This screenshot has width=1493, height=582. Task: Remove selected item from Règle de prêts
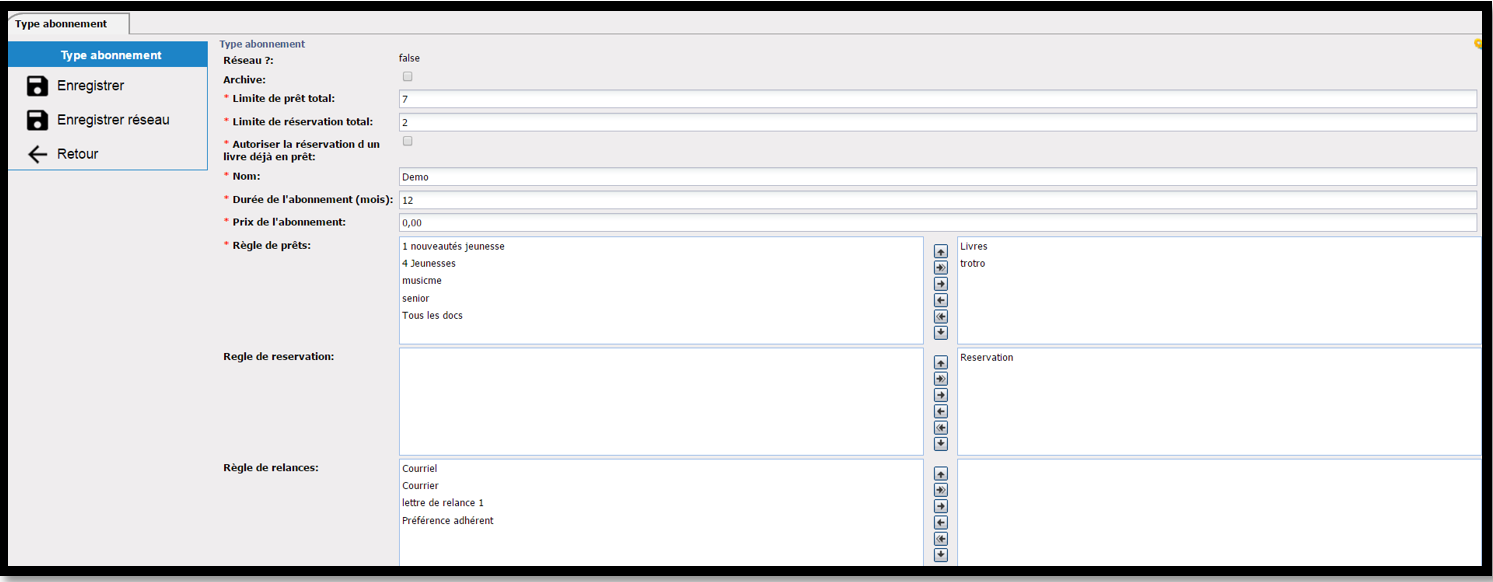tap(940, 300)
